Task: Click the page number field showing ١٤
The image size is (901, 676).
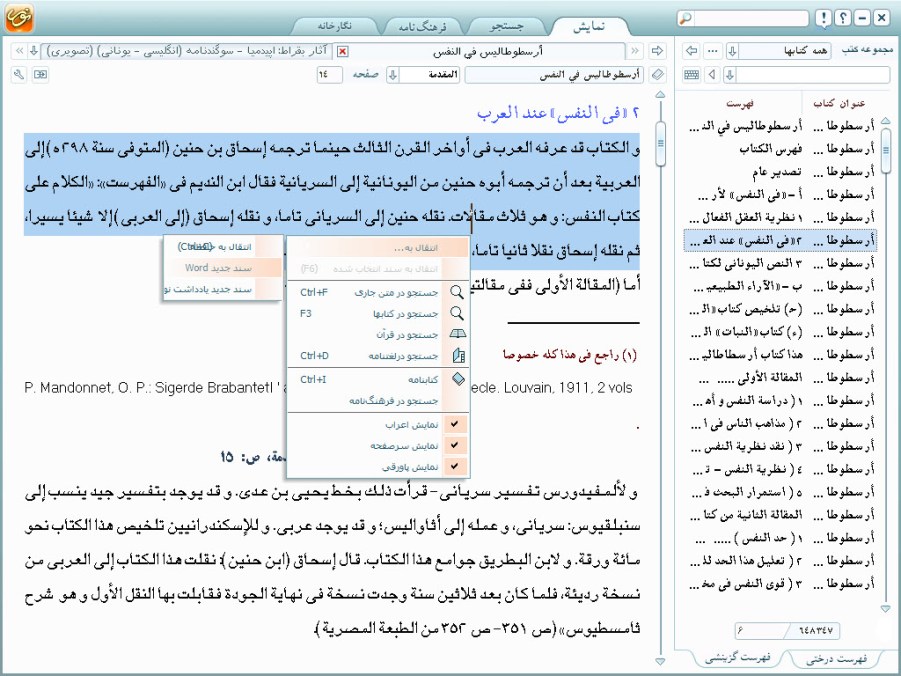Action: coord(329,75)
